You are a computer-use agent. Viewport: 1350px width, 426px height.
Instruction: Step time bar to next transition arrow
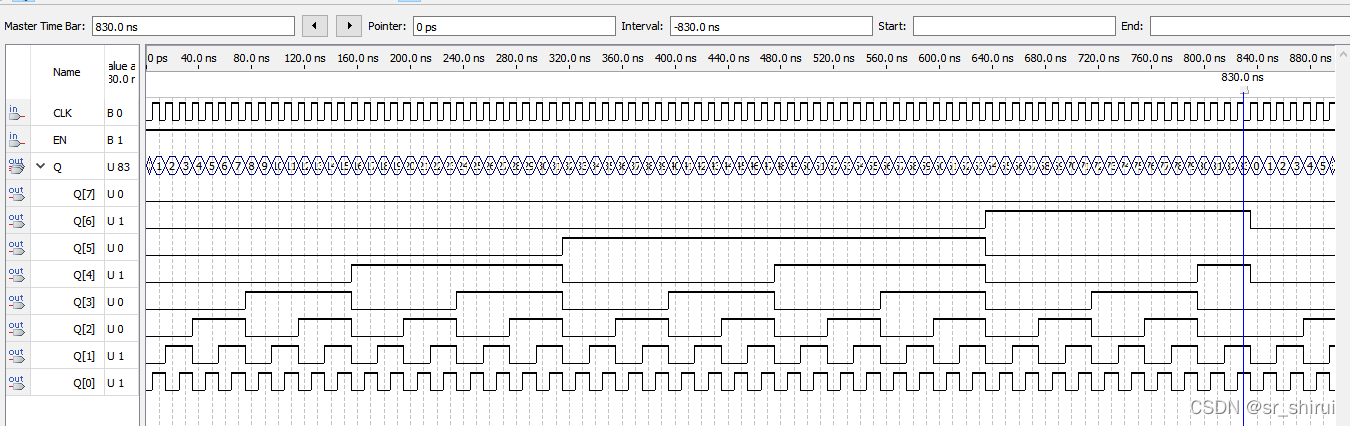[349, 26]
